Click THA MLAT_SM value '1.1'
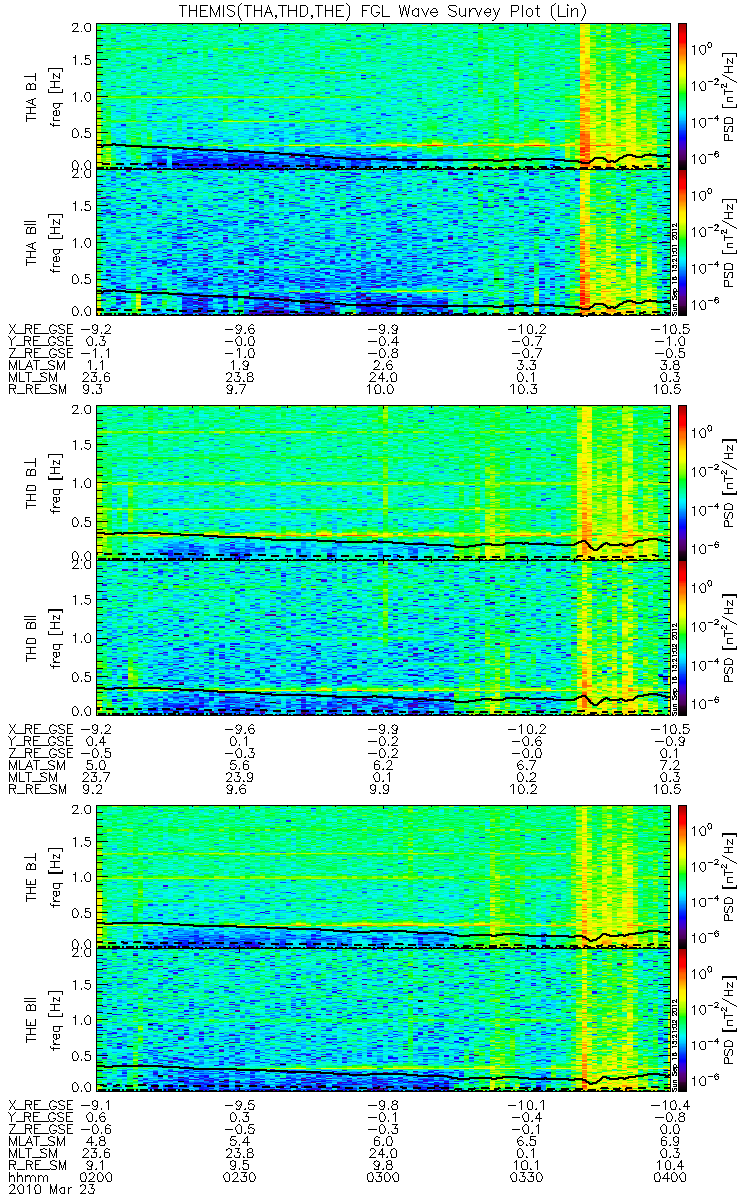The width and height of the screenshot is (750, 1200). coord(96,367)
